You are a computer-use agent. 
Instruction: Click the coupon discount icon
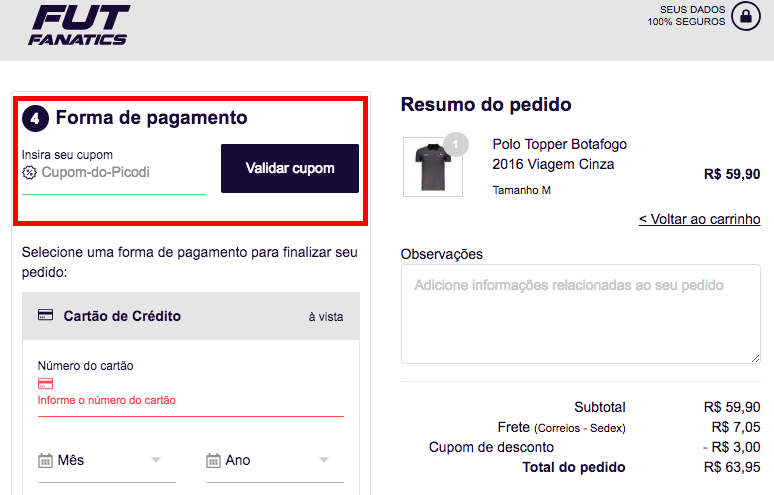coord(29,172)
